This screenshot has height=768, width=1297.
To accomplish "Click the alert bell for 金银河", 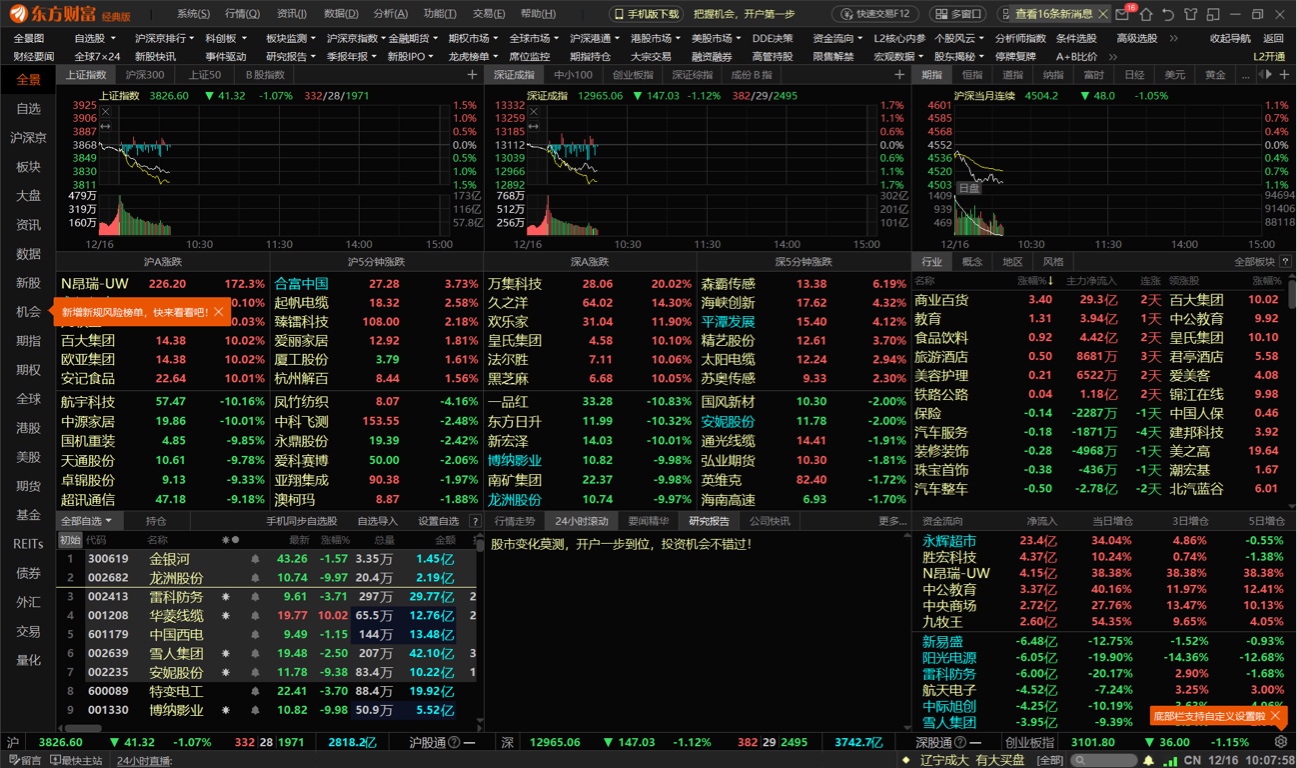I will pyautogui.click(x=255, y=559).
